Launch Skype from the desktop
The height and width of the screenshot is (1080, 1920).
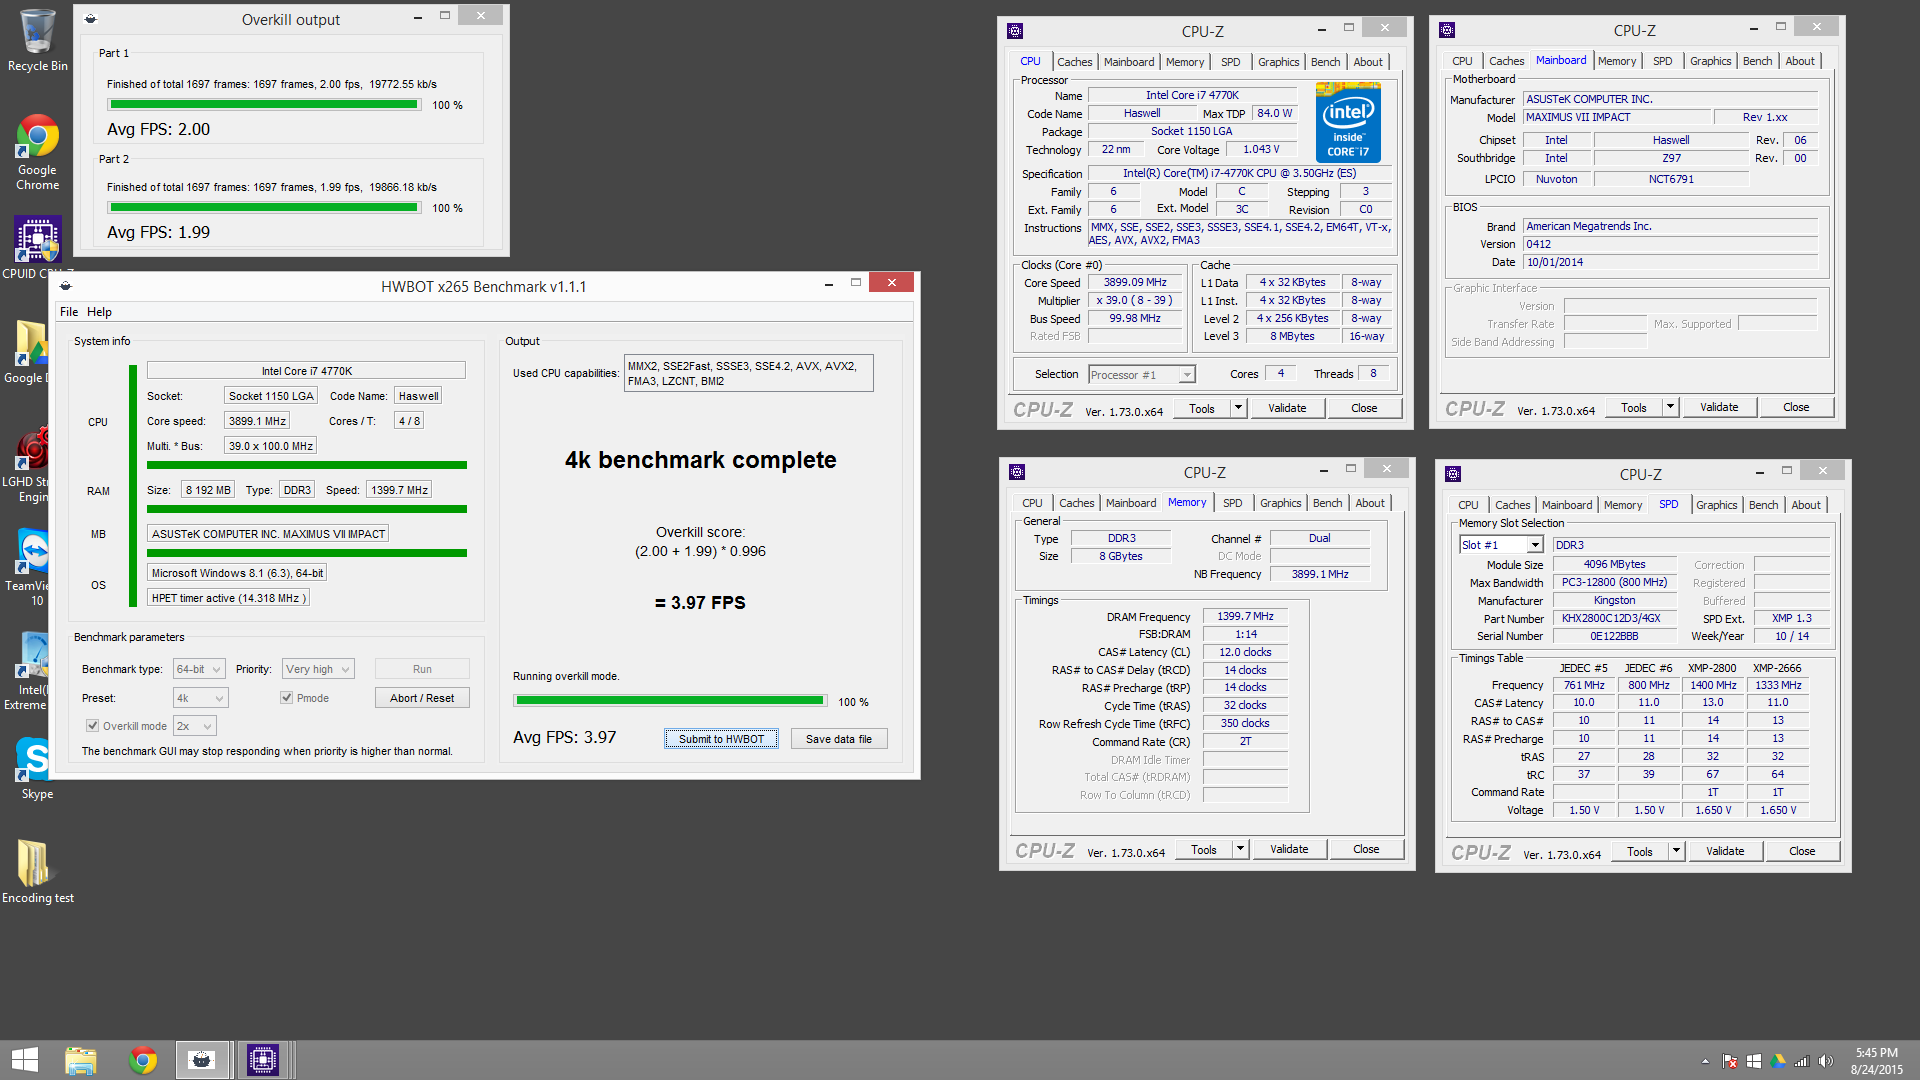click(x=37, y=768)
